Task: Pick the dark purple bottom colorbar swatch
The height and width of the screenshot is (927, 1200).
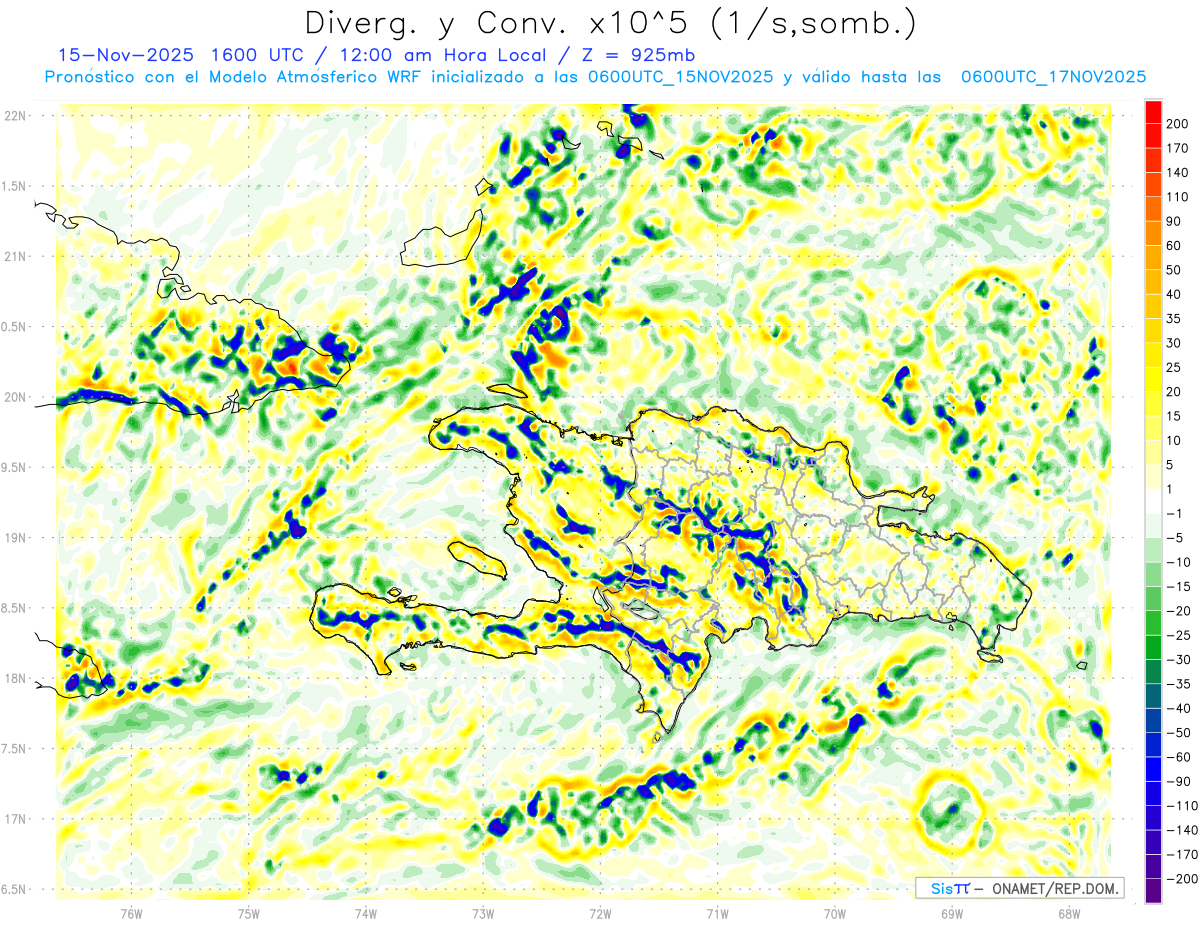Action: point(1153,891)
